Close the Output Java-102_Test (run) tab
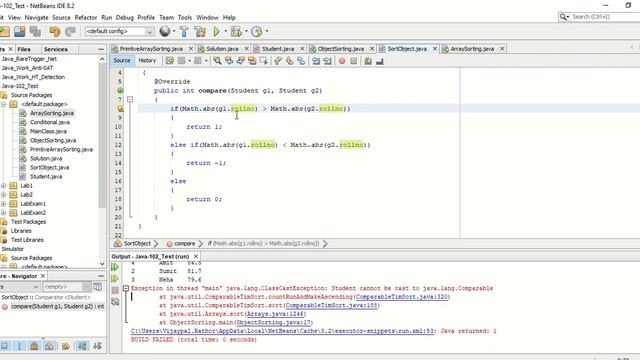Image resolution: width=640 pixels, height=360 pixels. pyautogui.click(x=196, y=256)
